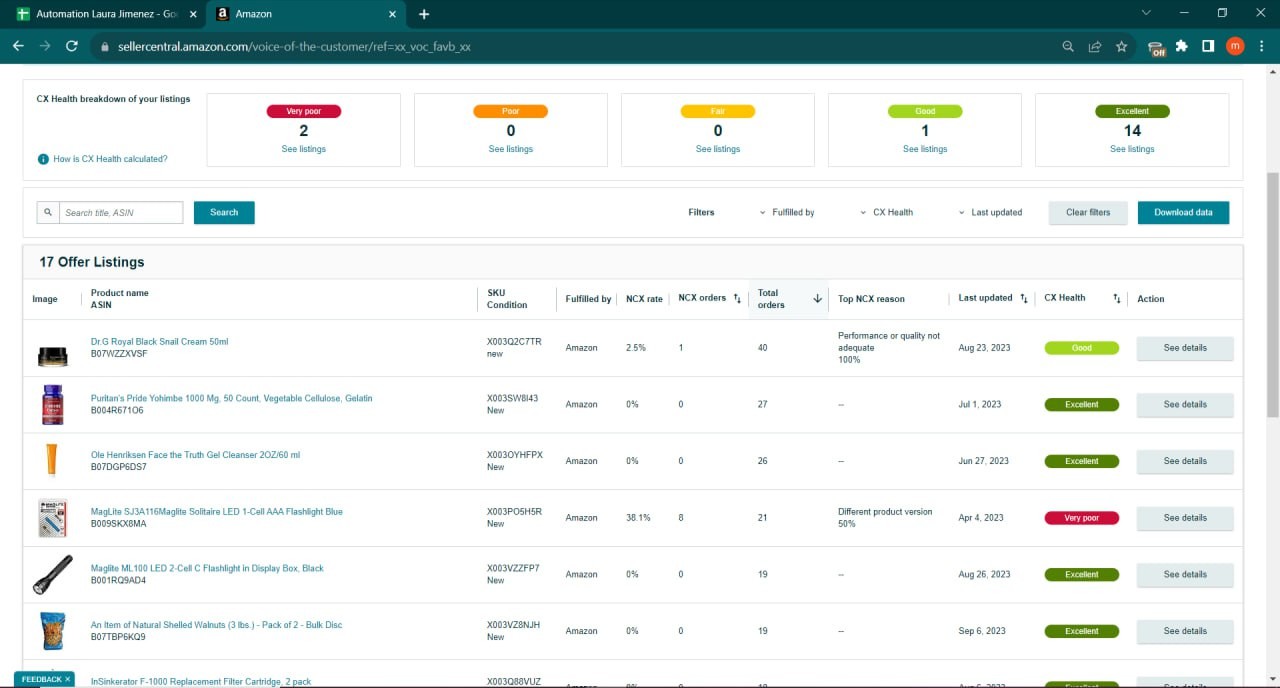Open the Chrome profile avatar
This screenshot has height=688, width=1280.
point(1235,46)
